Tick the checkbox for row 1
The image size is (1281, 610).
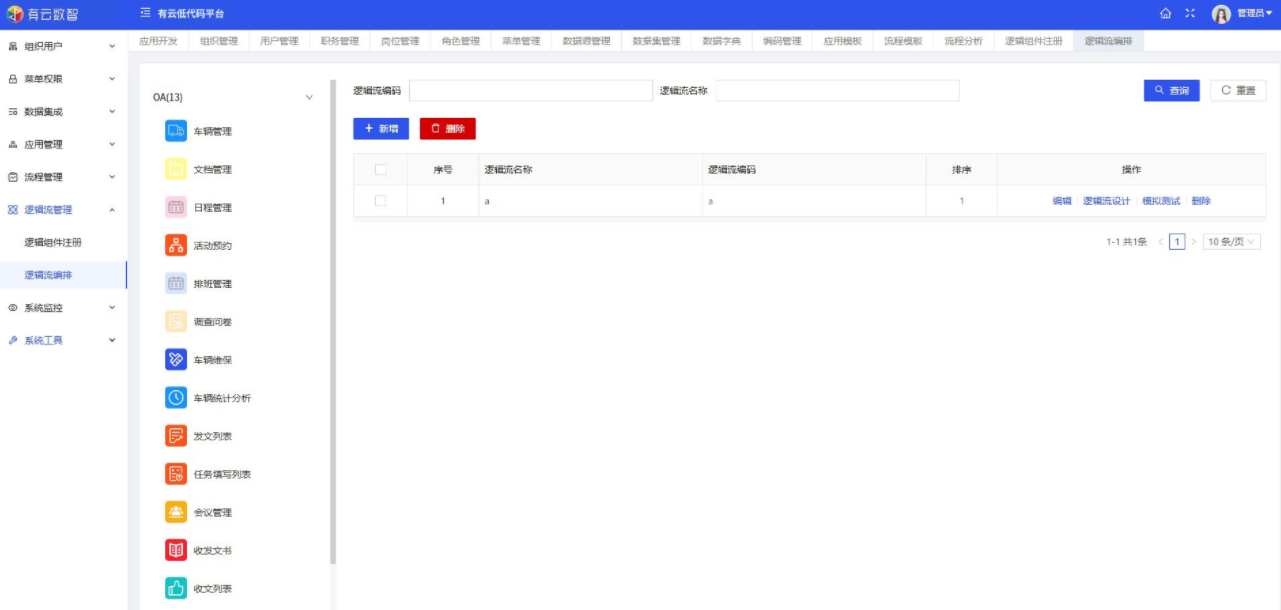pyautogui.click(x=380, y=201)
